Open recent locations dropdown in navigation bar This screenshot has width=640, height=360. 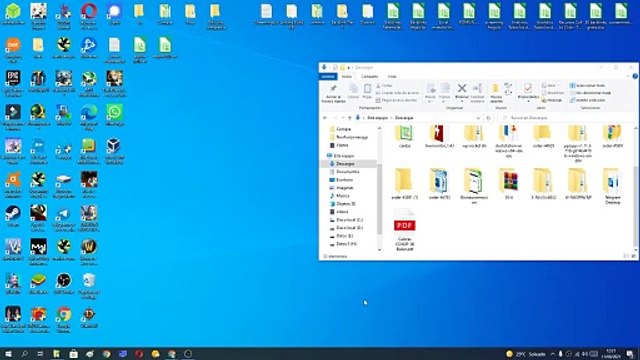coord(342,118)
